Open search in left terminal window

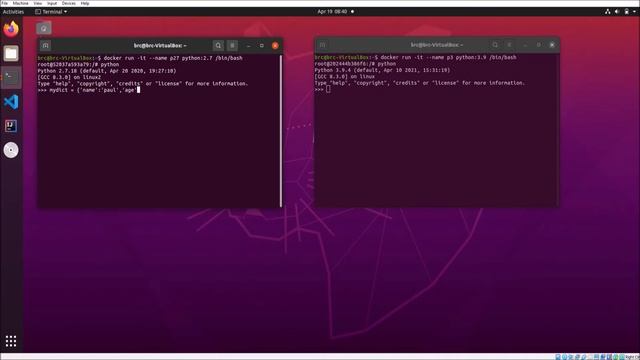point(218,45)
